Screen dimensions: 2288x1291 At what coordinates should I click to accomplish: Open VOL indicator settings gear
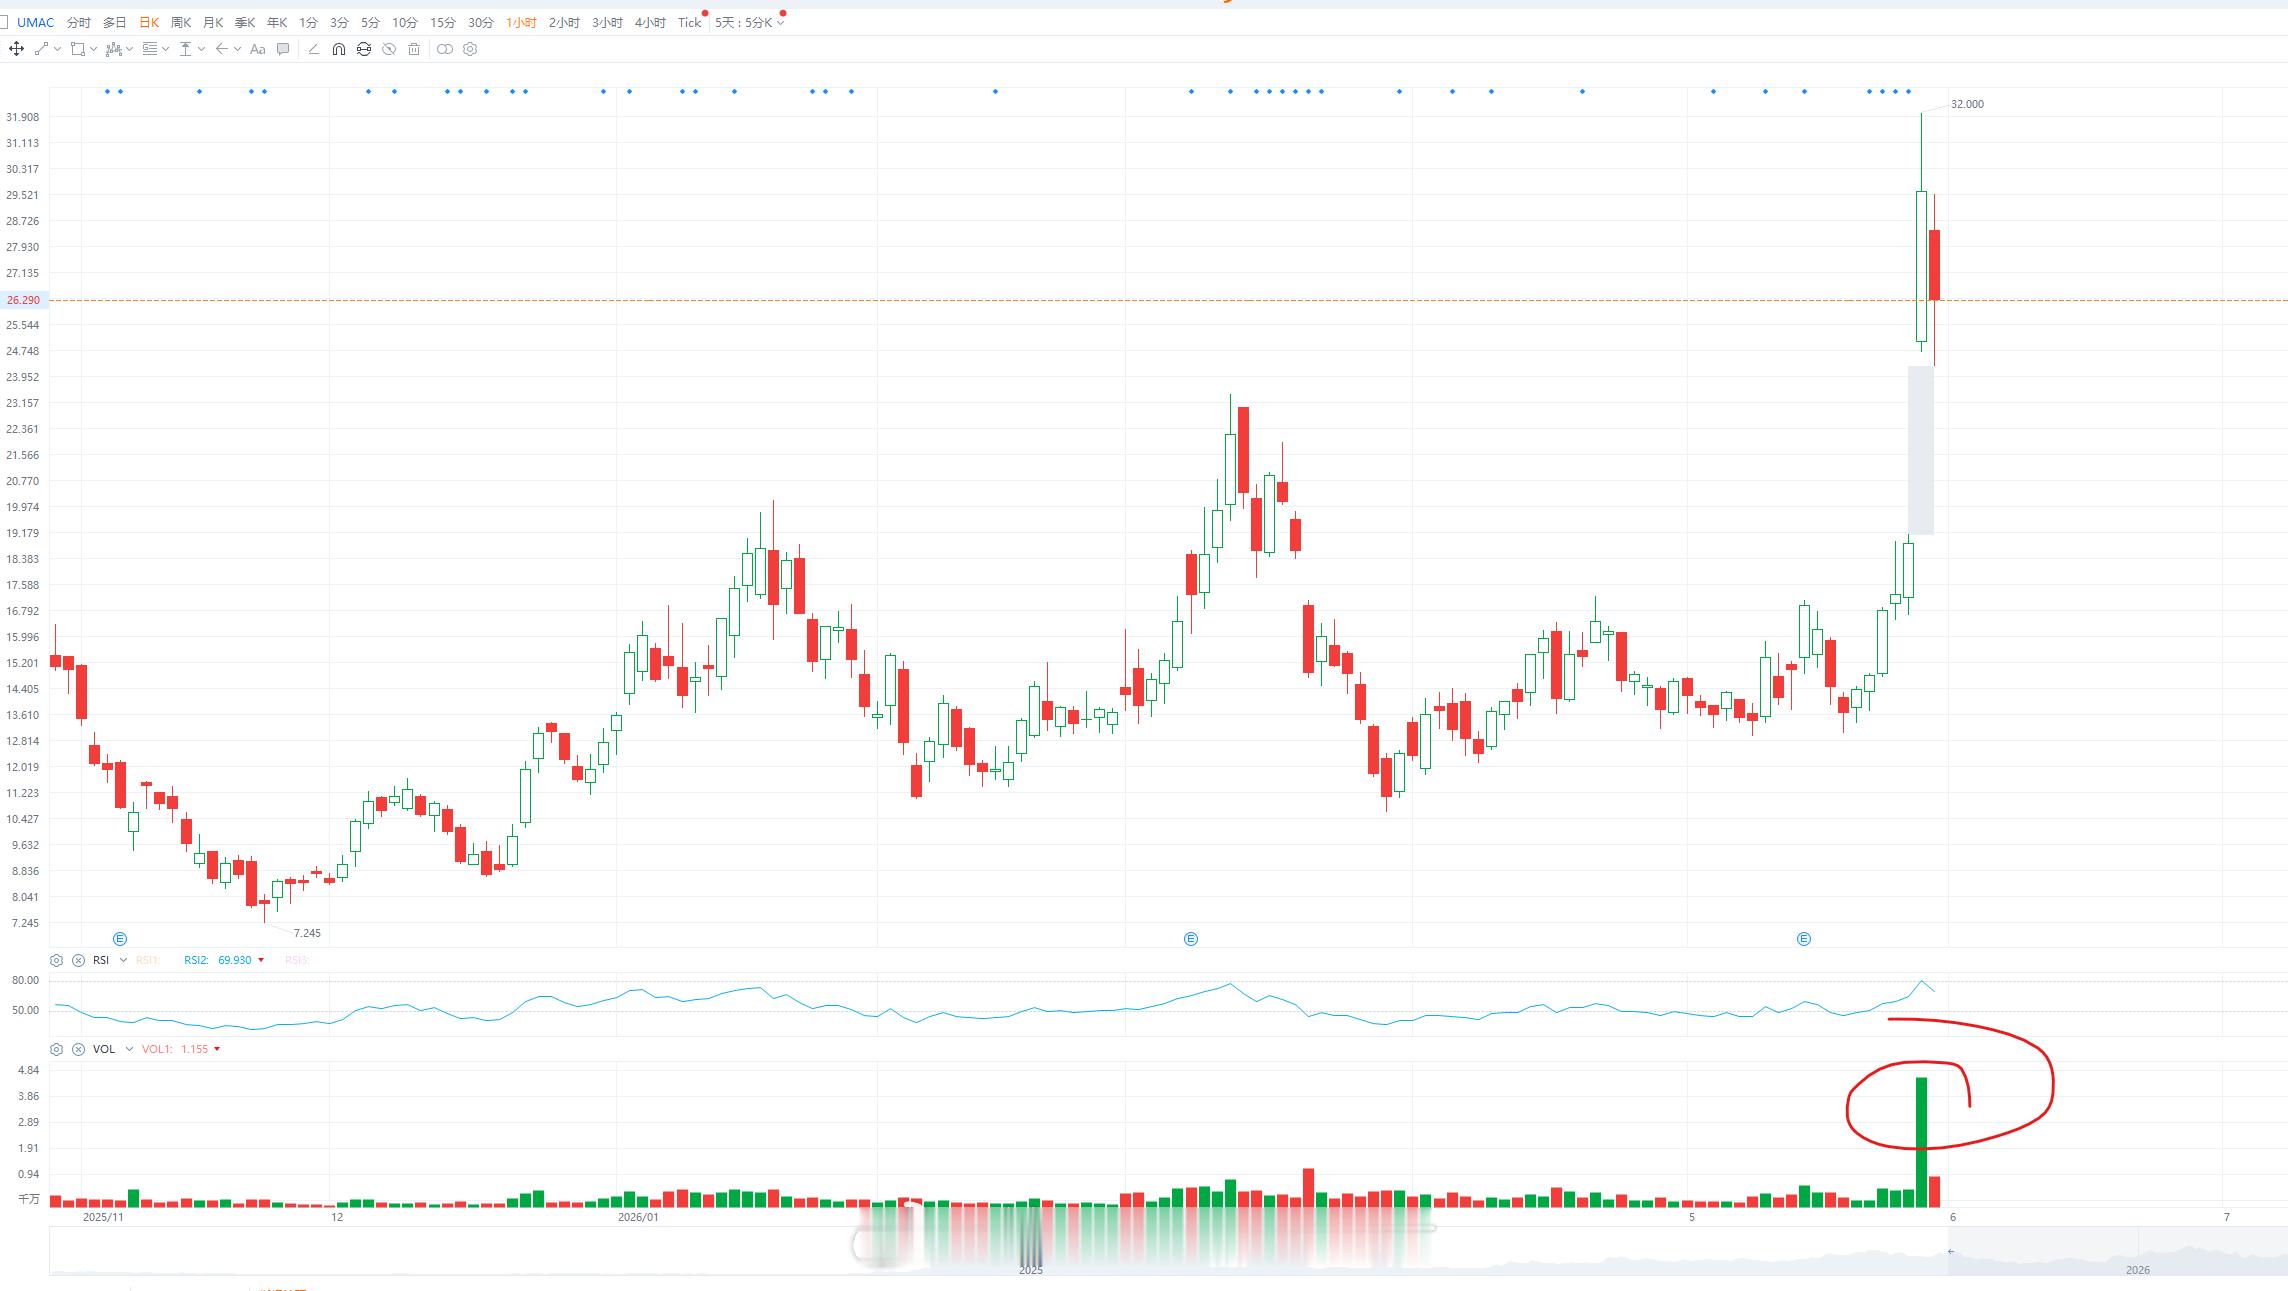57,1049
